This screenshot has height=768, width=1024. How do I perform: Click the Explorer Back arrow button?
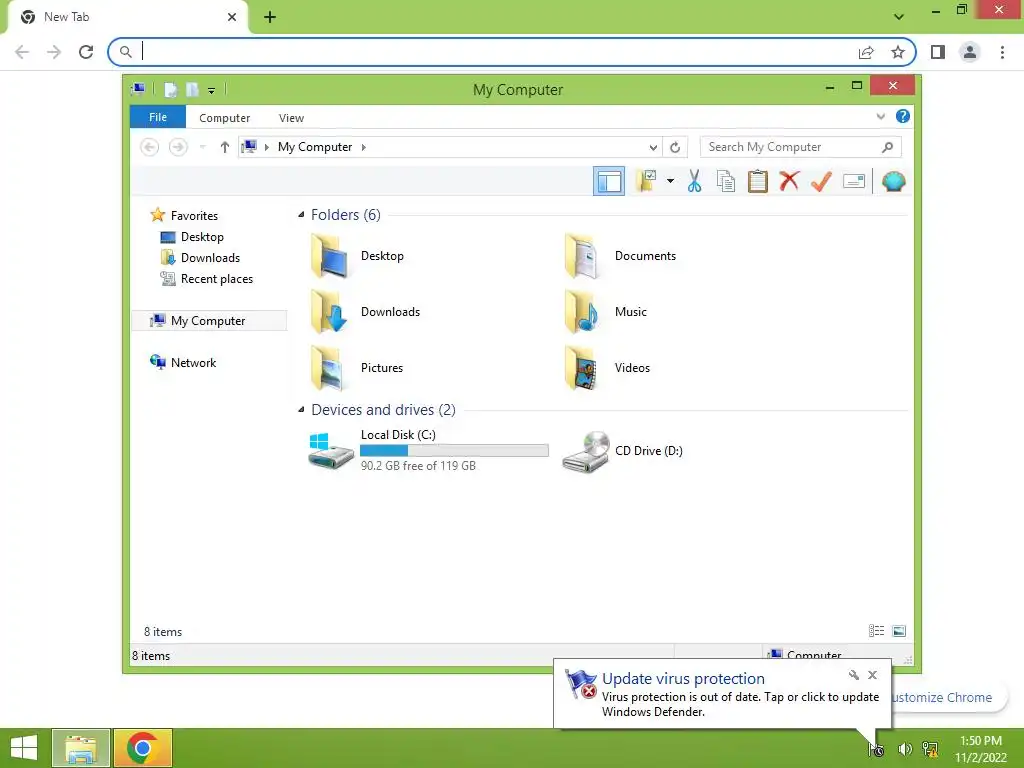coord(150,147)
